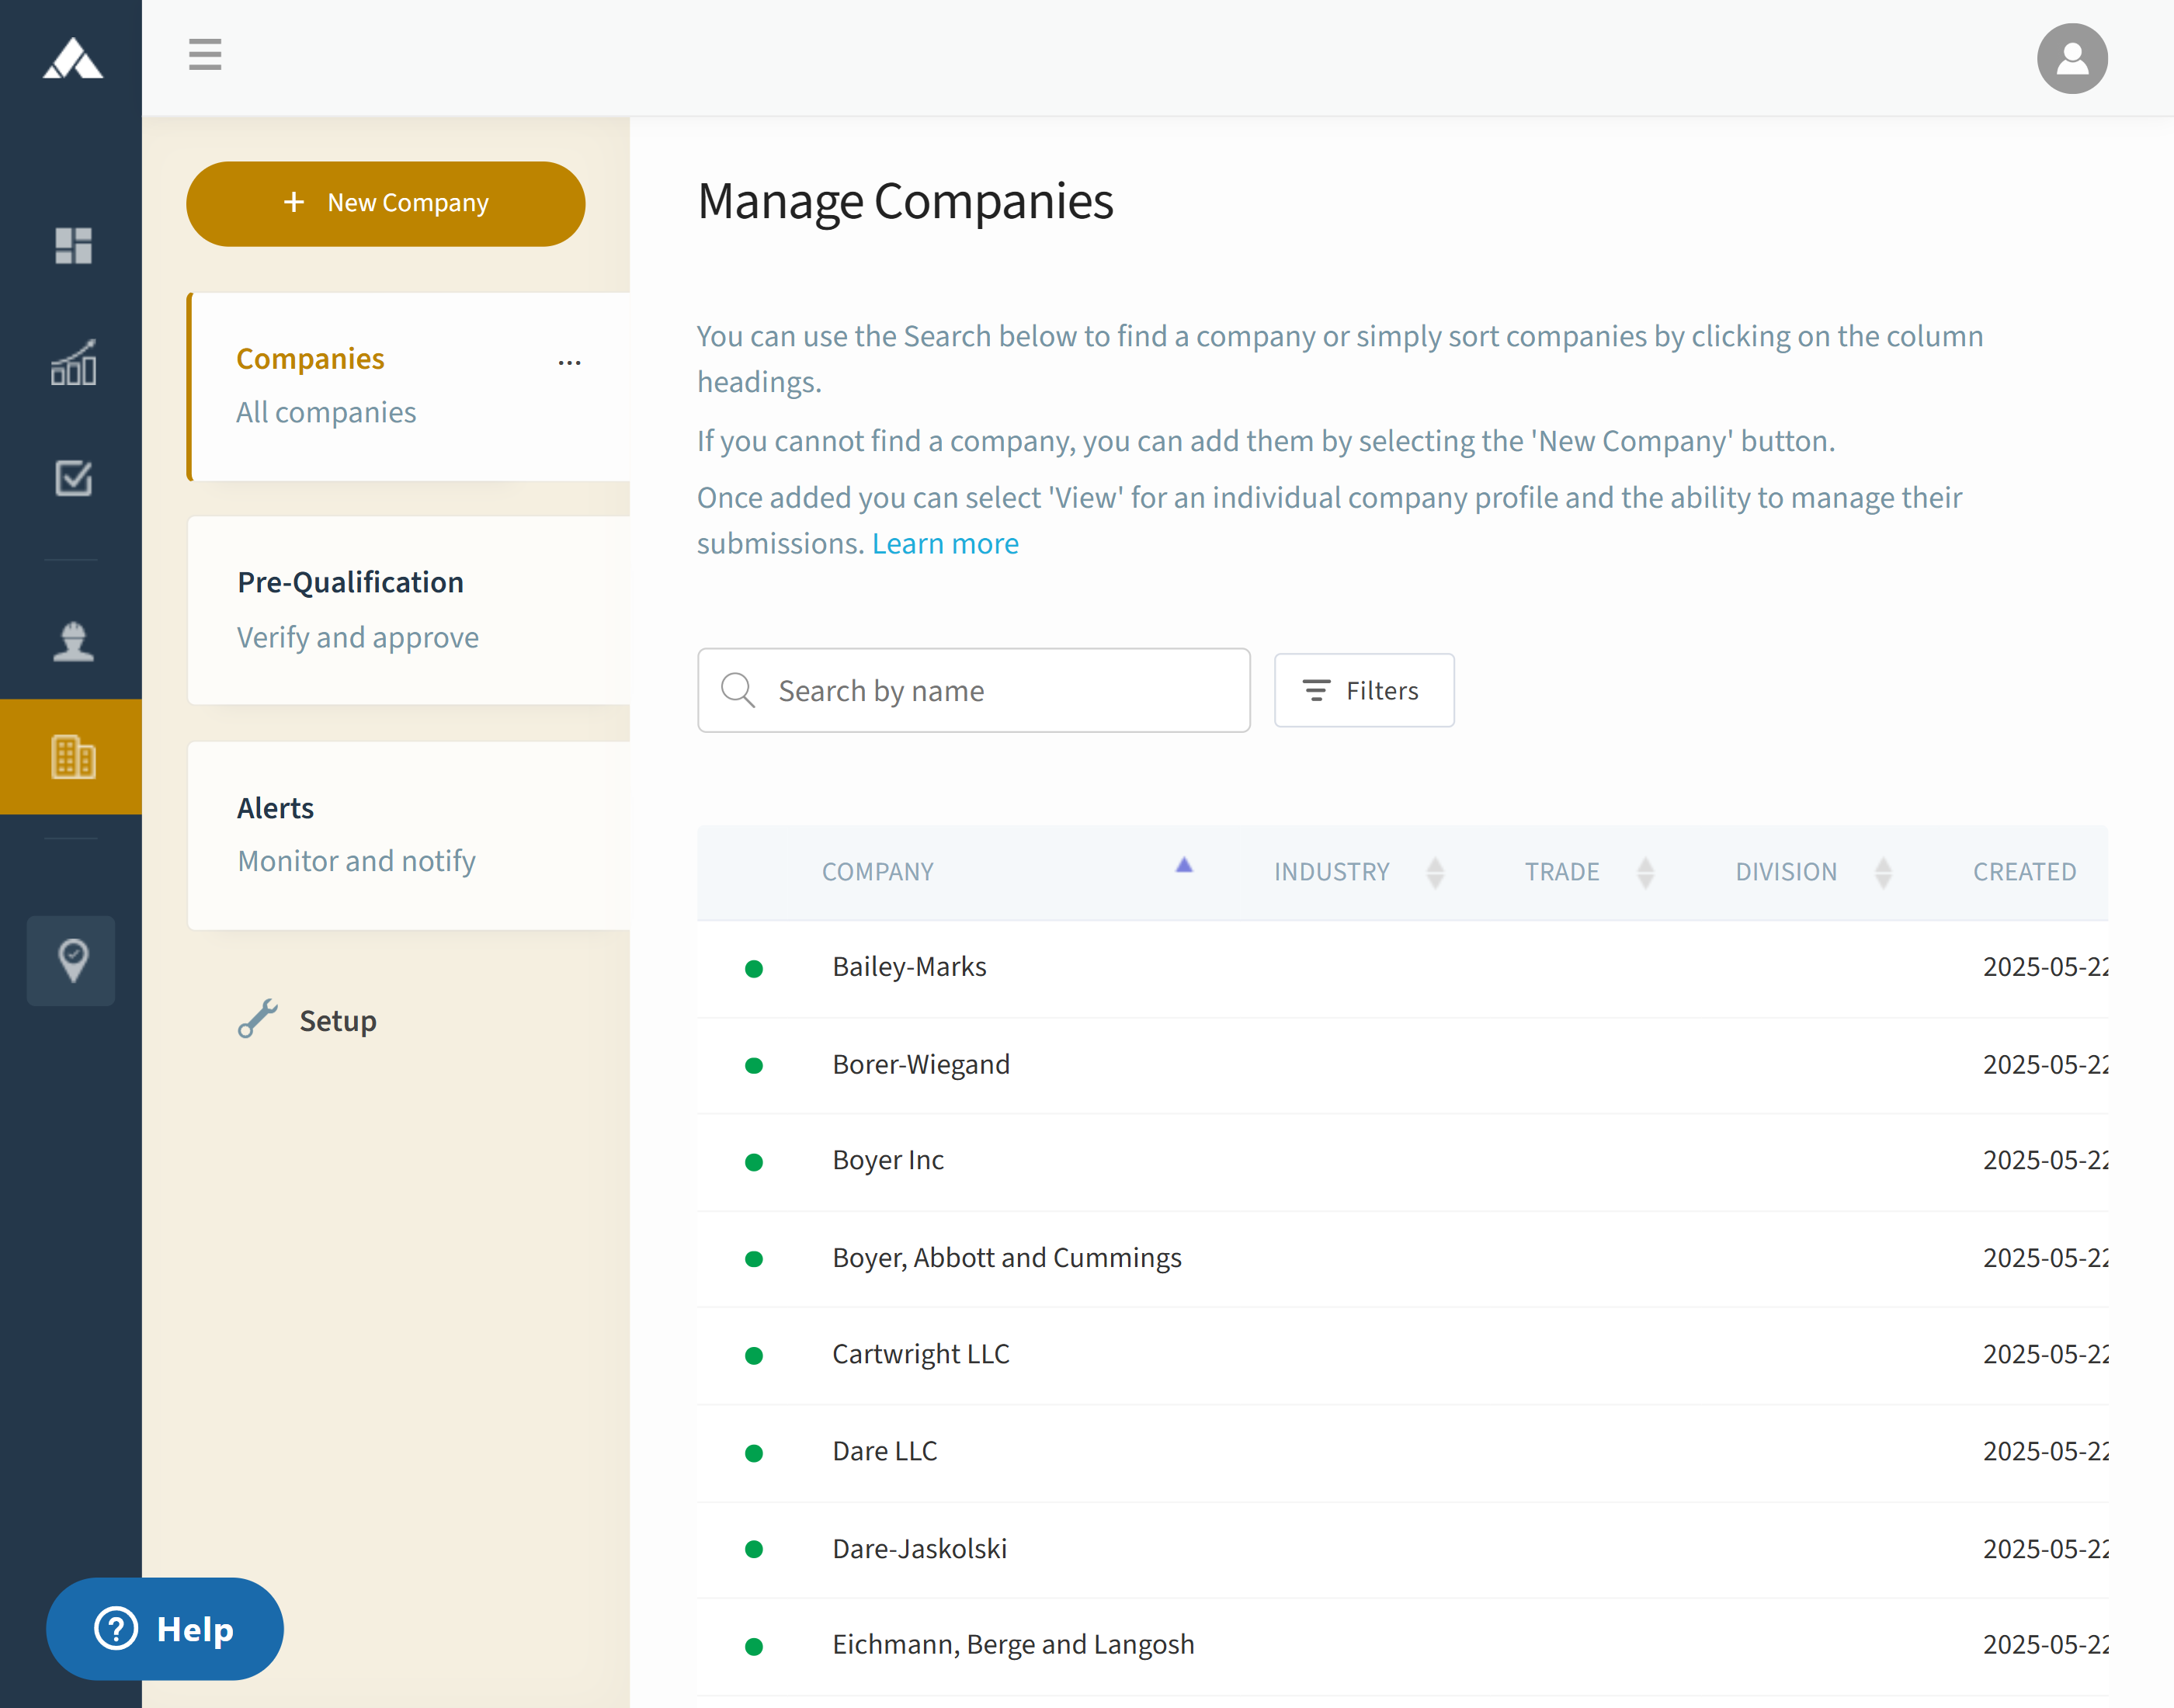Sort by the COMPANY column arrow
The image size is (2174, 1708).
click(x=1184, y=865)
